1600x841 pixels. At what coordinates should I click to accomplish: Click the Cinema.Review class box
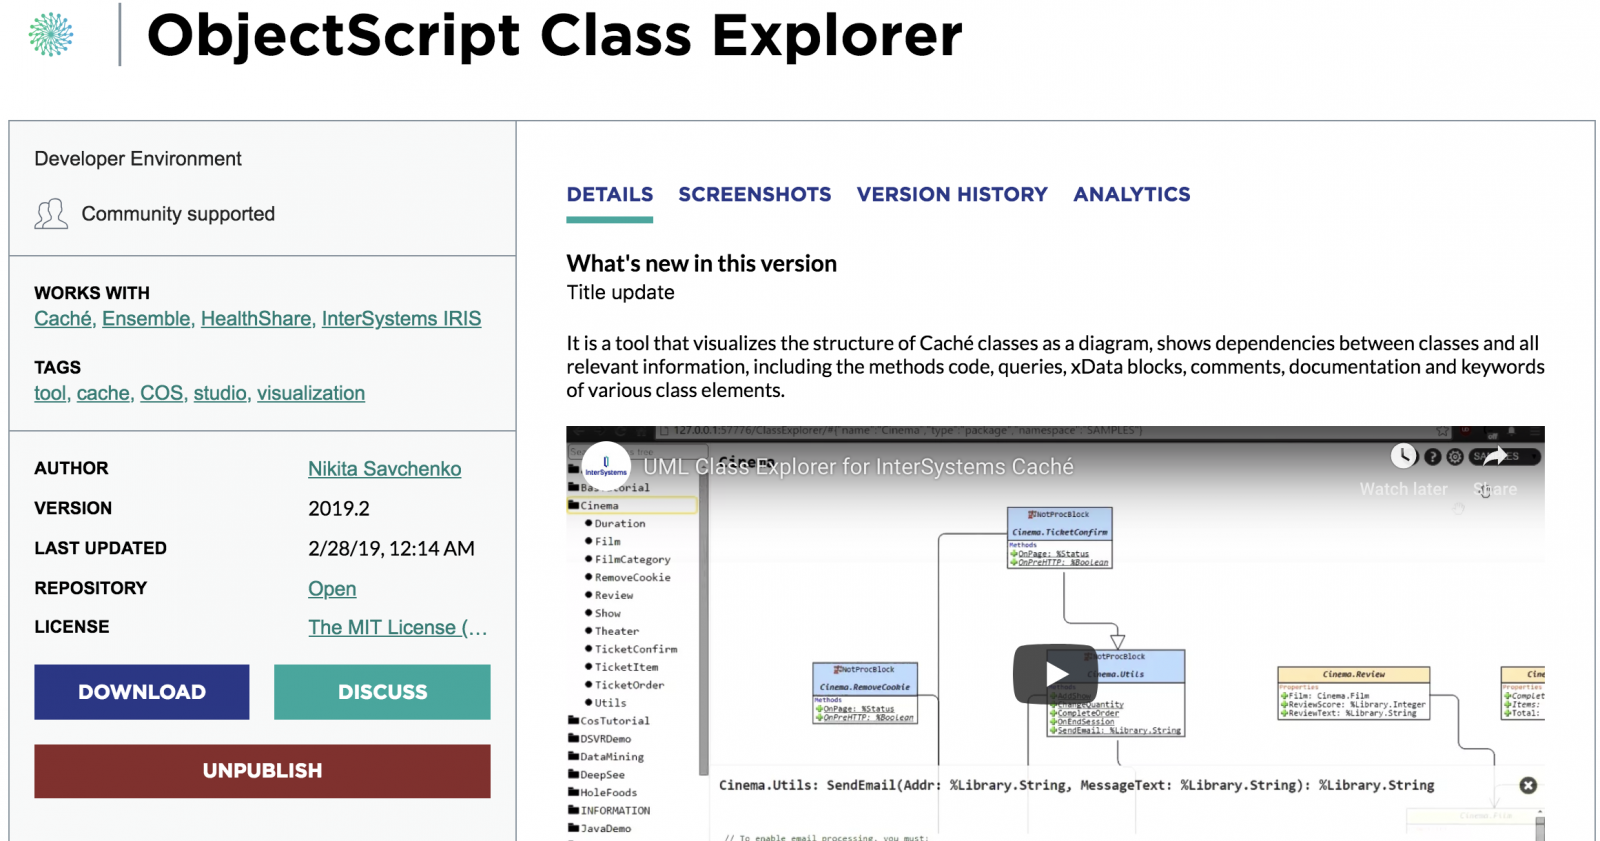[1354, 694]
